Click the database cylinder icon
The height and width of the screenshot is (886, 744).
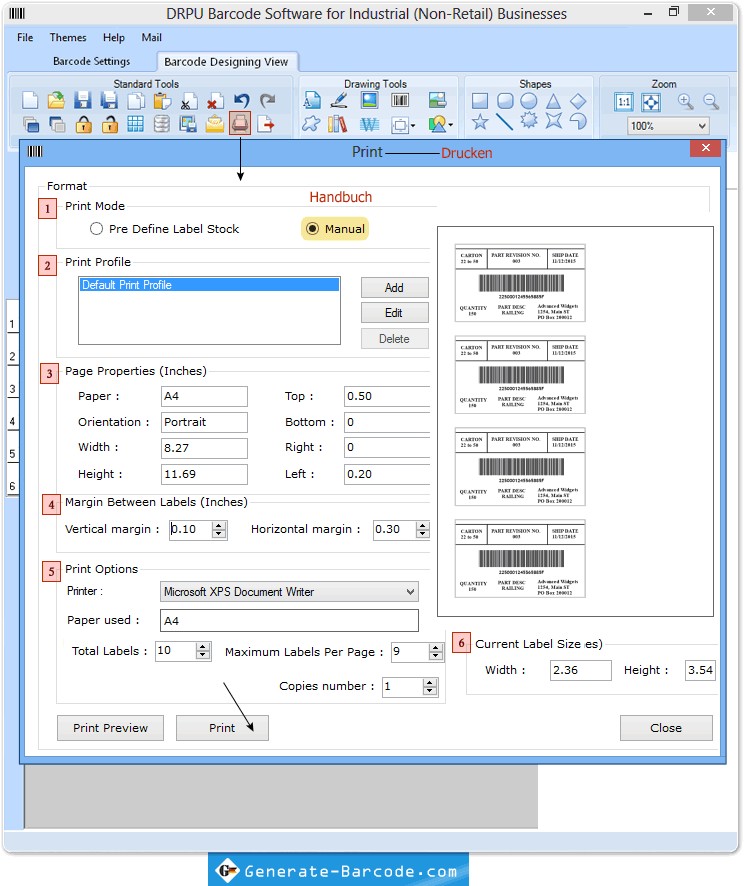(162, 124)
